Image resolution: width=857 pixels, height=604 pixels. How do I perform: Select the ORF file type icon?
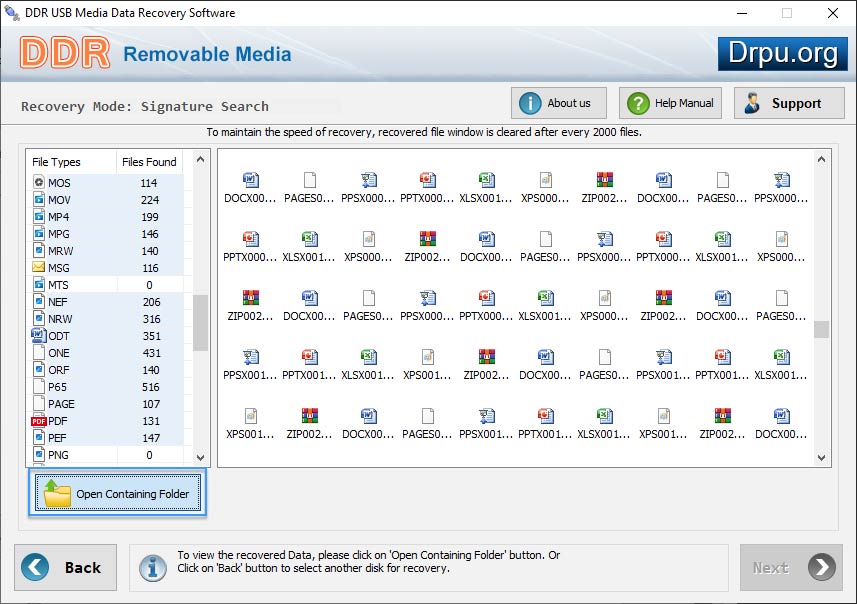click(x=39, y=370)
